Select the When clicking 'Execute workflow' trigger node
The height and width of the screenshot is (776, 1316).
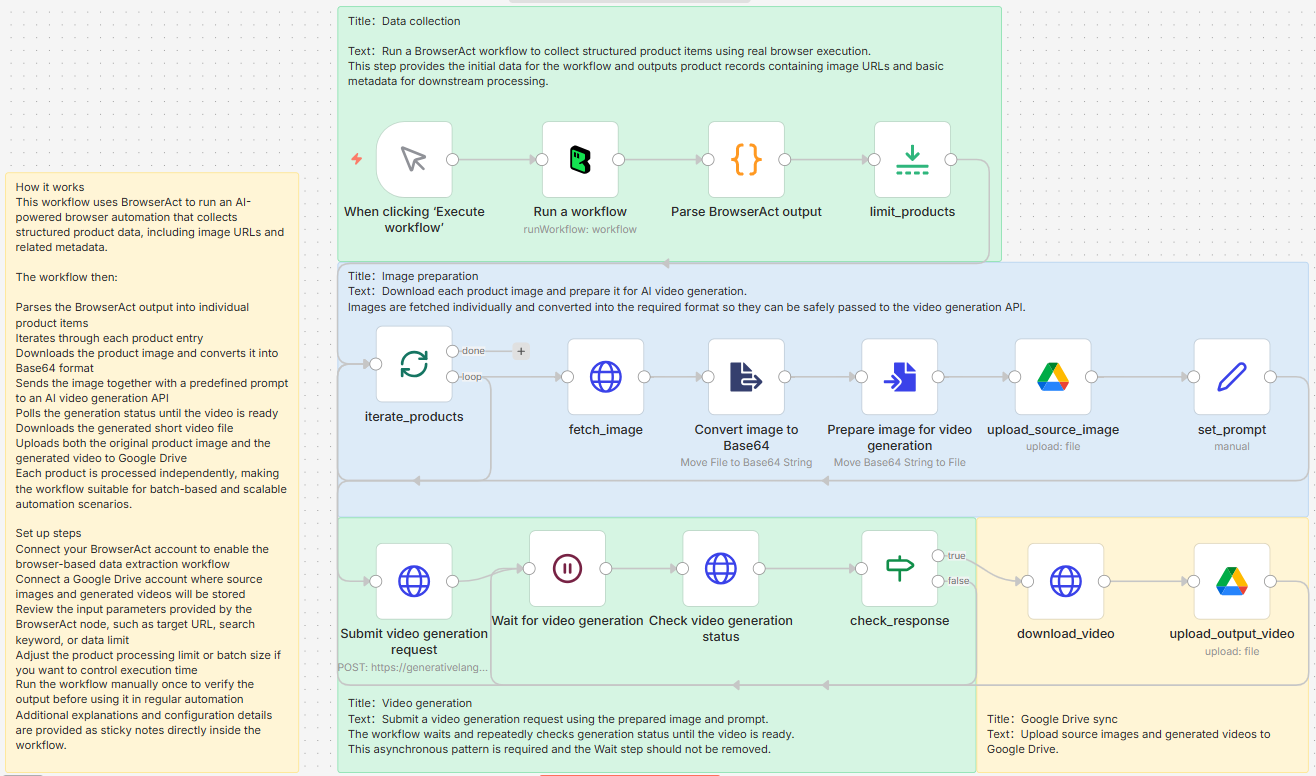click(414, 159)
